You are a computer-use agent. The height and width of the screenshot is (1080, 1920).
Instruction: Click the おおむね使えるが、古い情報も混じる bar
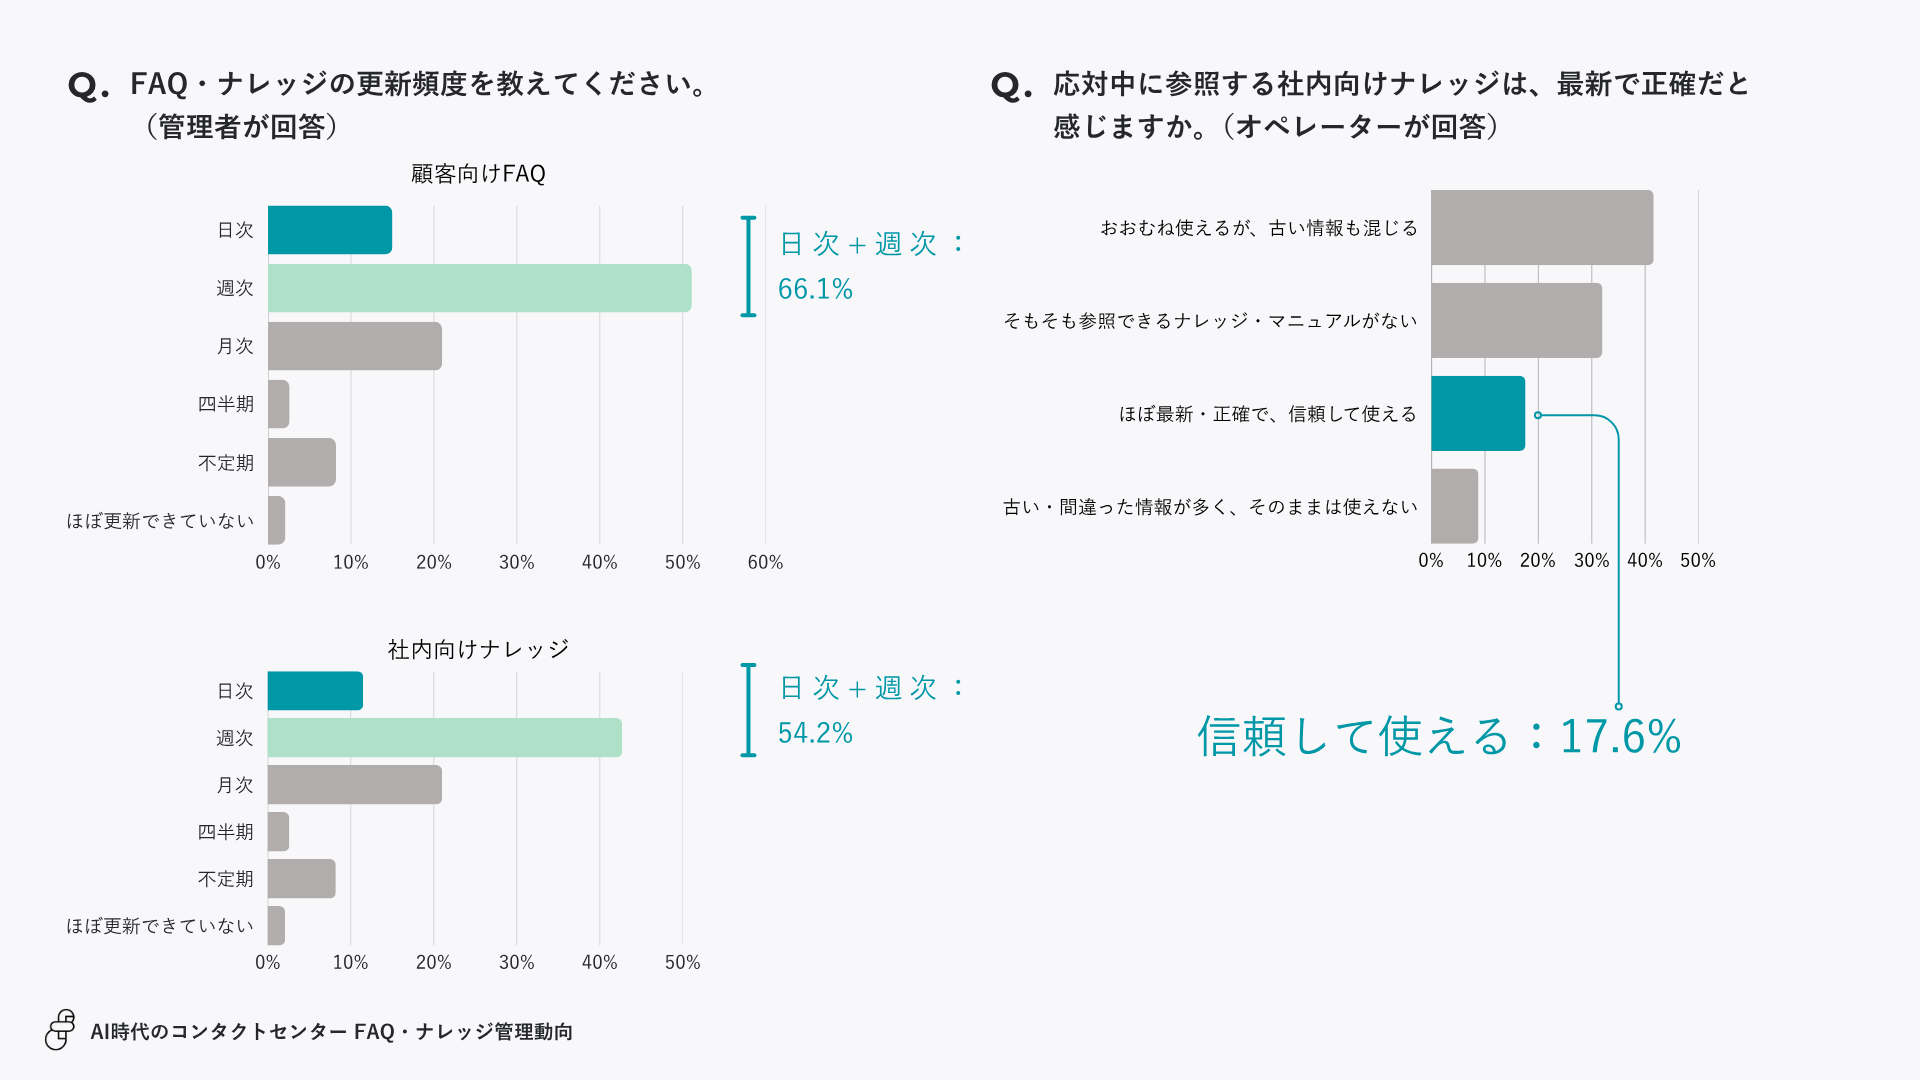click(x=1542, y=228)
